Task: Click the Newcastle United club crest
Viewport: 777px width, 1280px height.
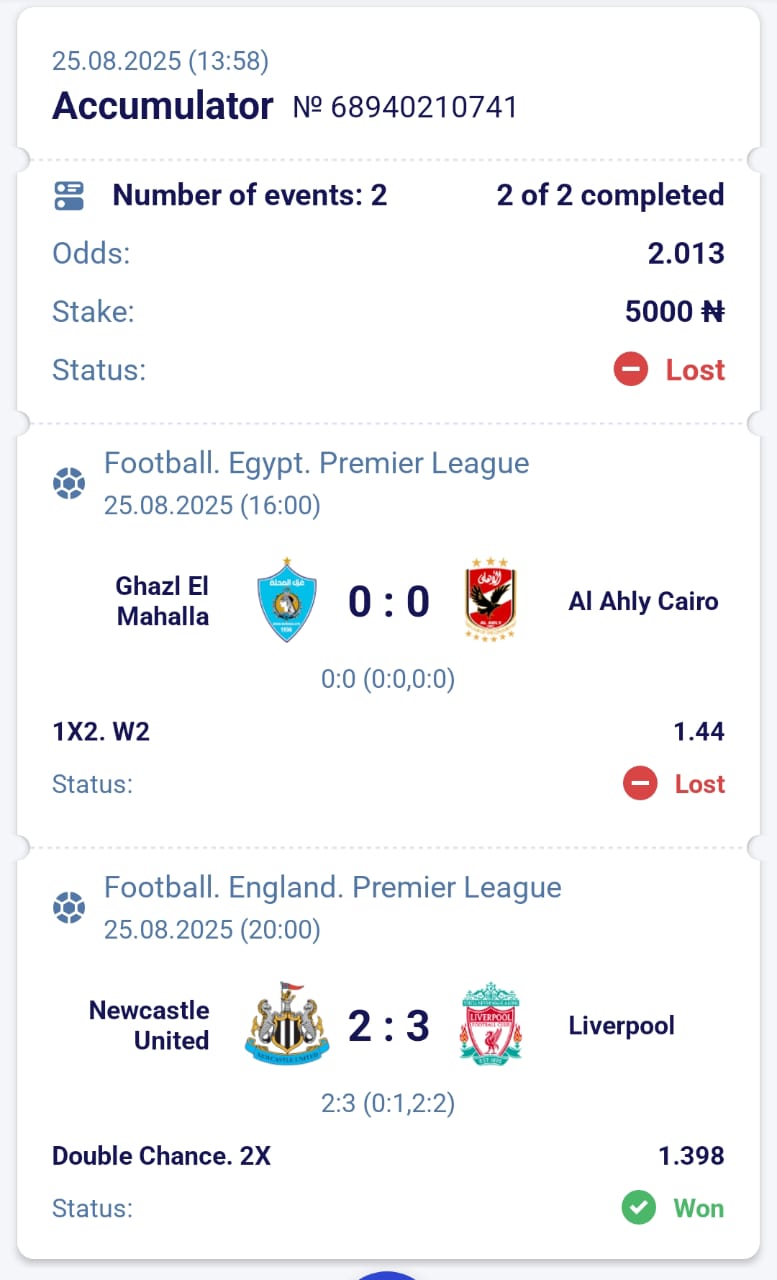Action: click(287, 1024)
